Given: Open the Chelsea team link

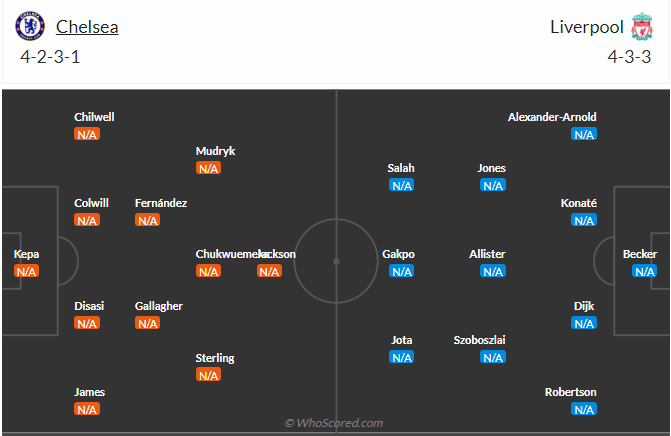Looking at the screenshot, I should (87, 27).
